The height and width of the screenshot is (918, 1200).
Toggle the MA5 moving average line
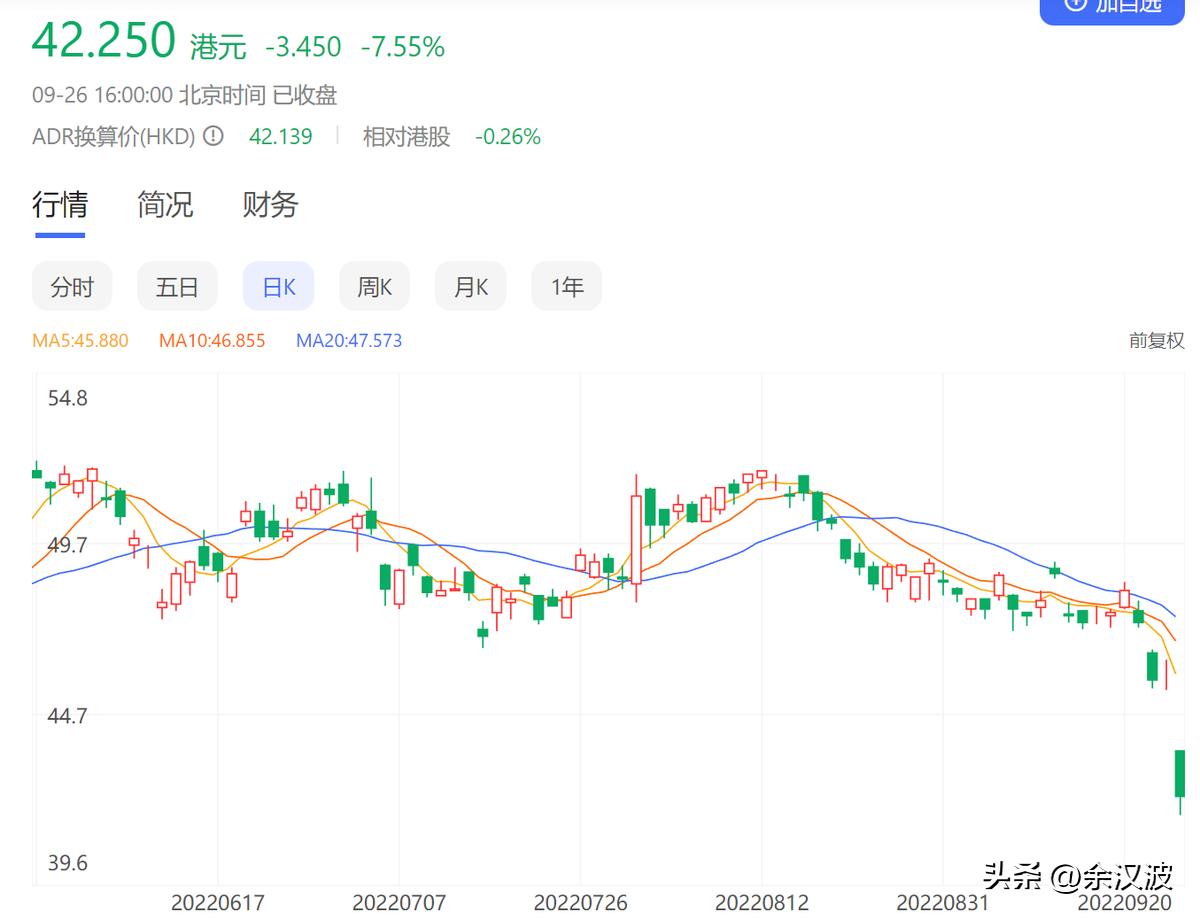pos(80,340)
